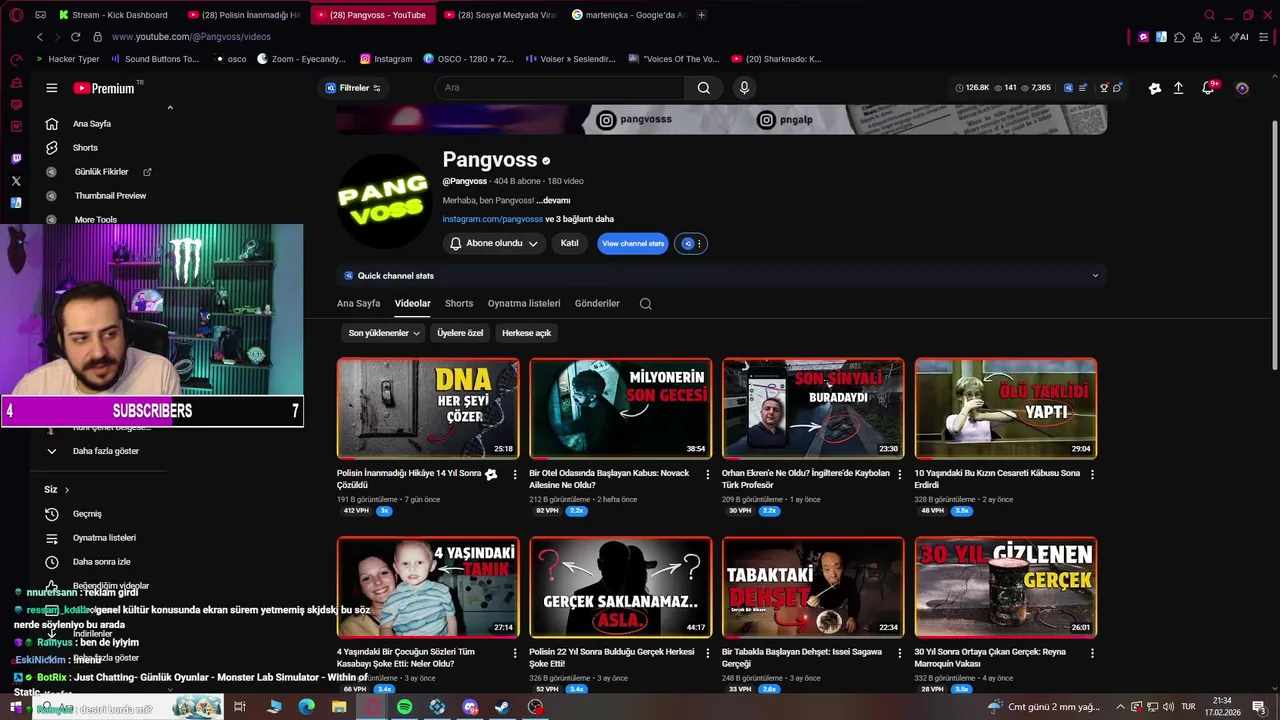This screenshot has width=1280, height=720.
Task: Click the Twitch icon in browser sidebar
Action: point(16,158)
